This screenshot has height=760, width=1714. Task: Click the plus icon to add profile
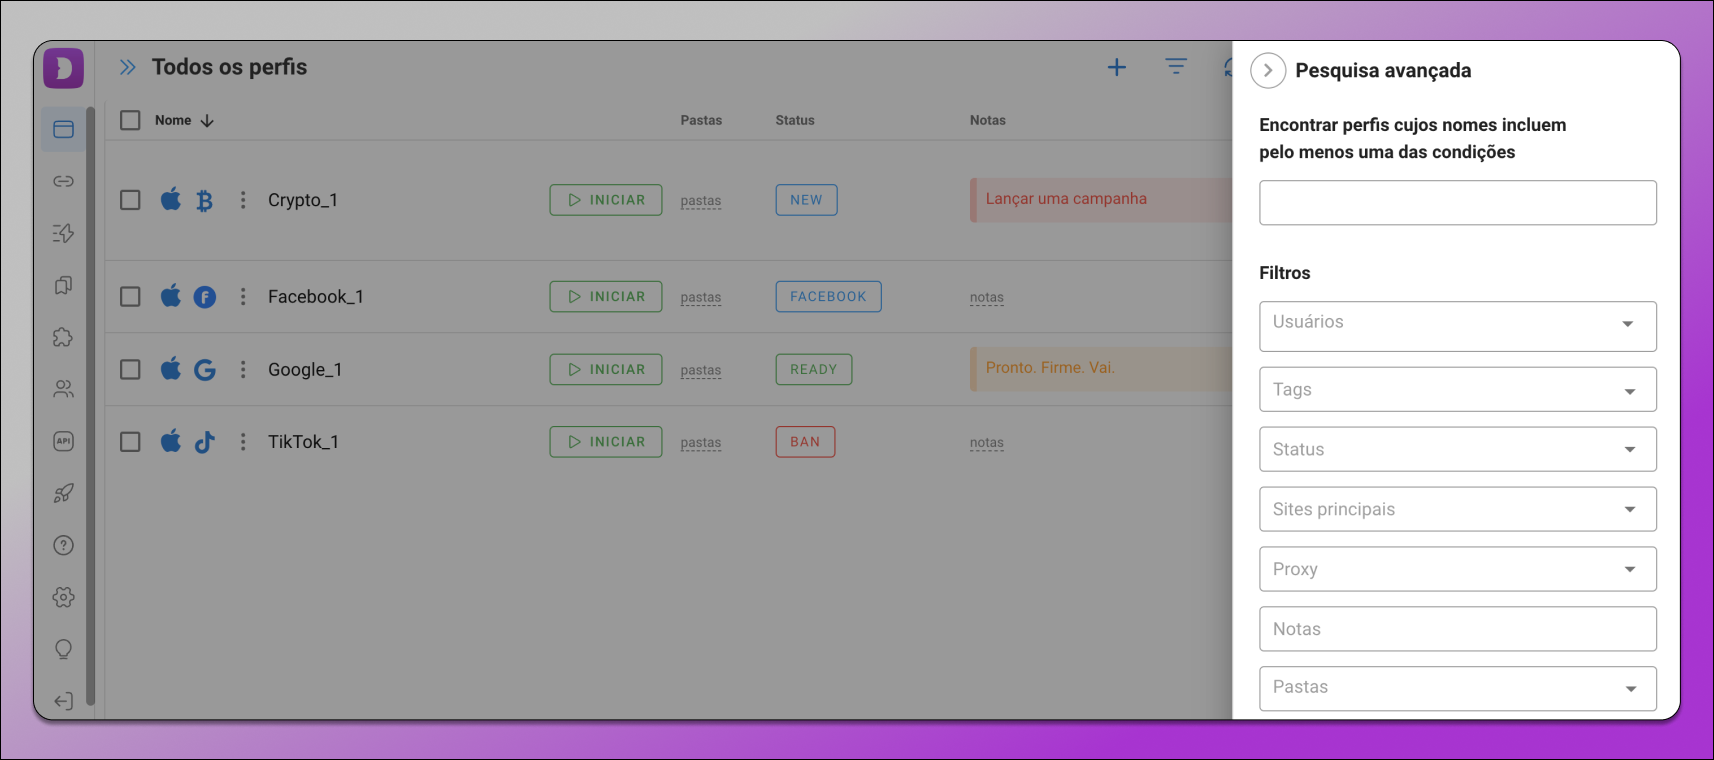1117,67
